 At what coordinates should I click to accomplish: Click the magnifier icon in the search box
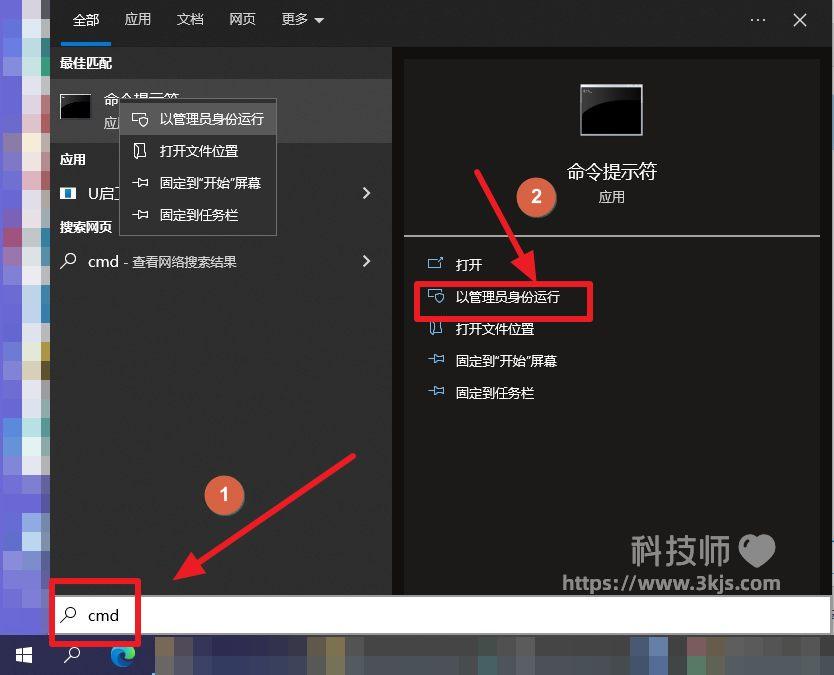point(69,614)
